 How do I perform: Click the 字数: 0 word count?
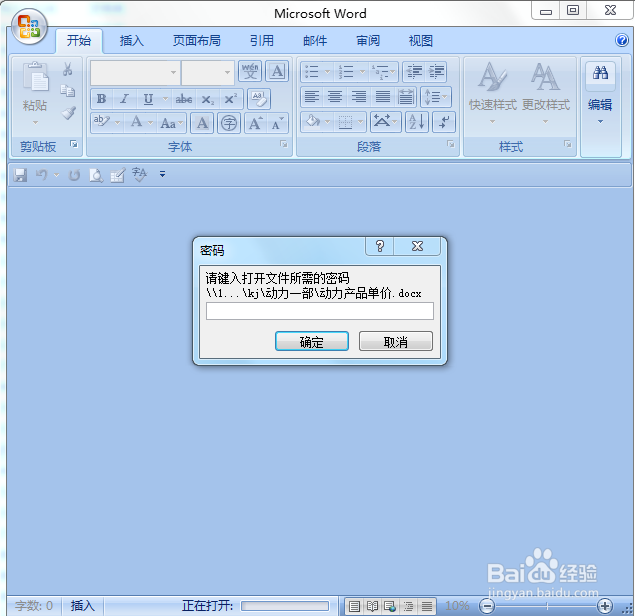[34, 606]
